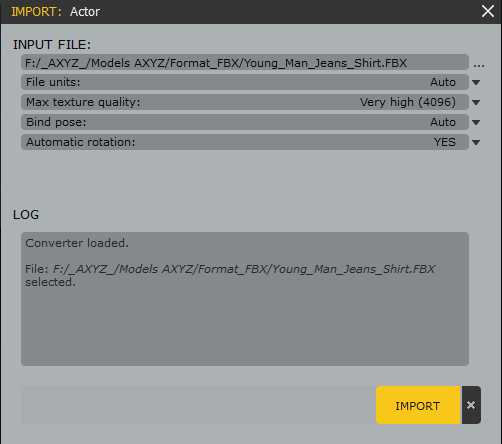Expand Max texture quality dropdown arrow

pos(476,102)
